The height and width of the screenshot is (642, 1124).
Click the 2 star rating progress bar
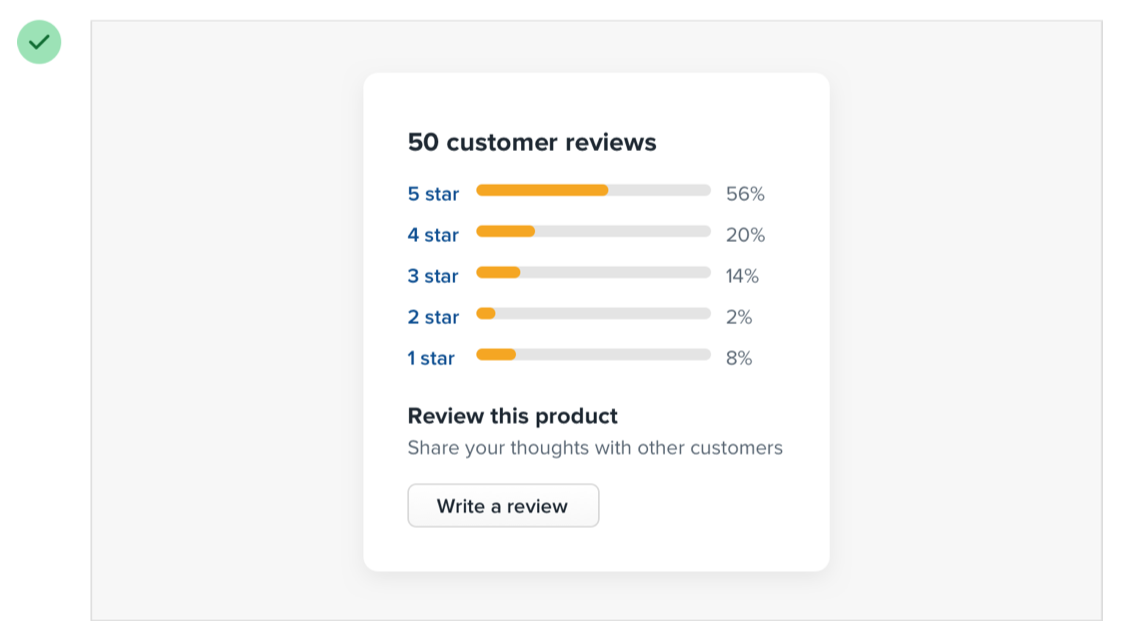pos(593,313)
